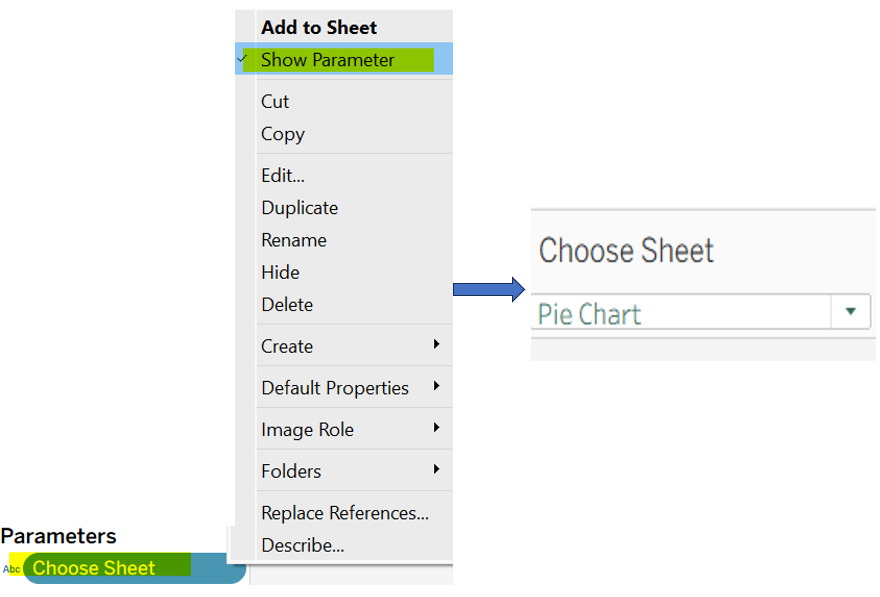
Task: Click the Abc data type icon
Action: [x=12, y=569]
